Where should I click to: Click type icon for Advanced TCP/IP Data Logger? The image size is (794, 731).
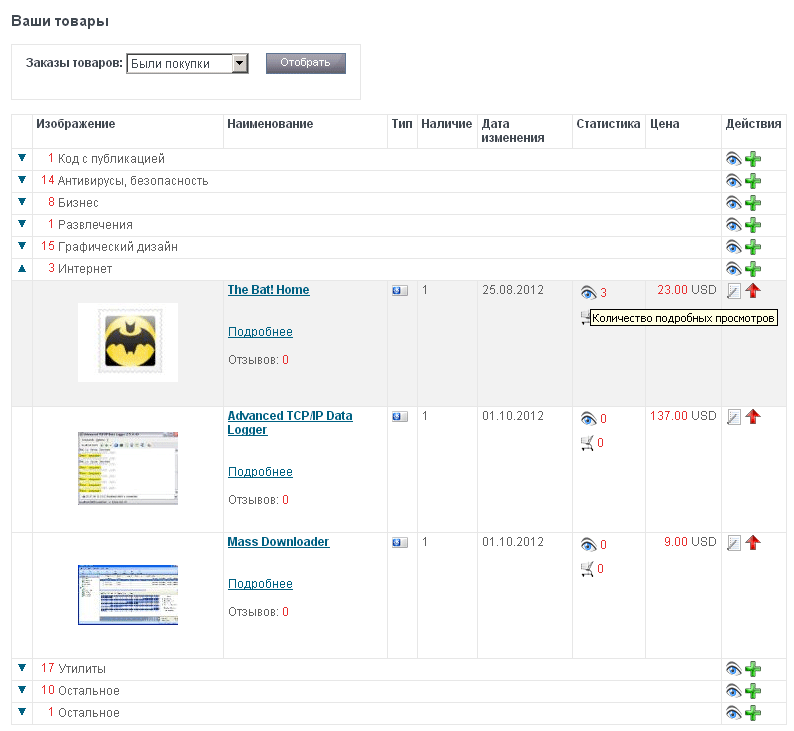coord(400,416)
